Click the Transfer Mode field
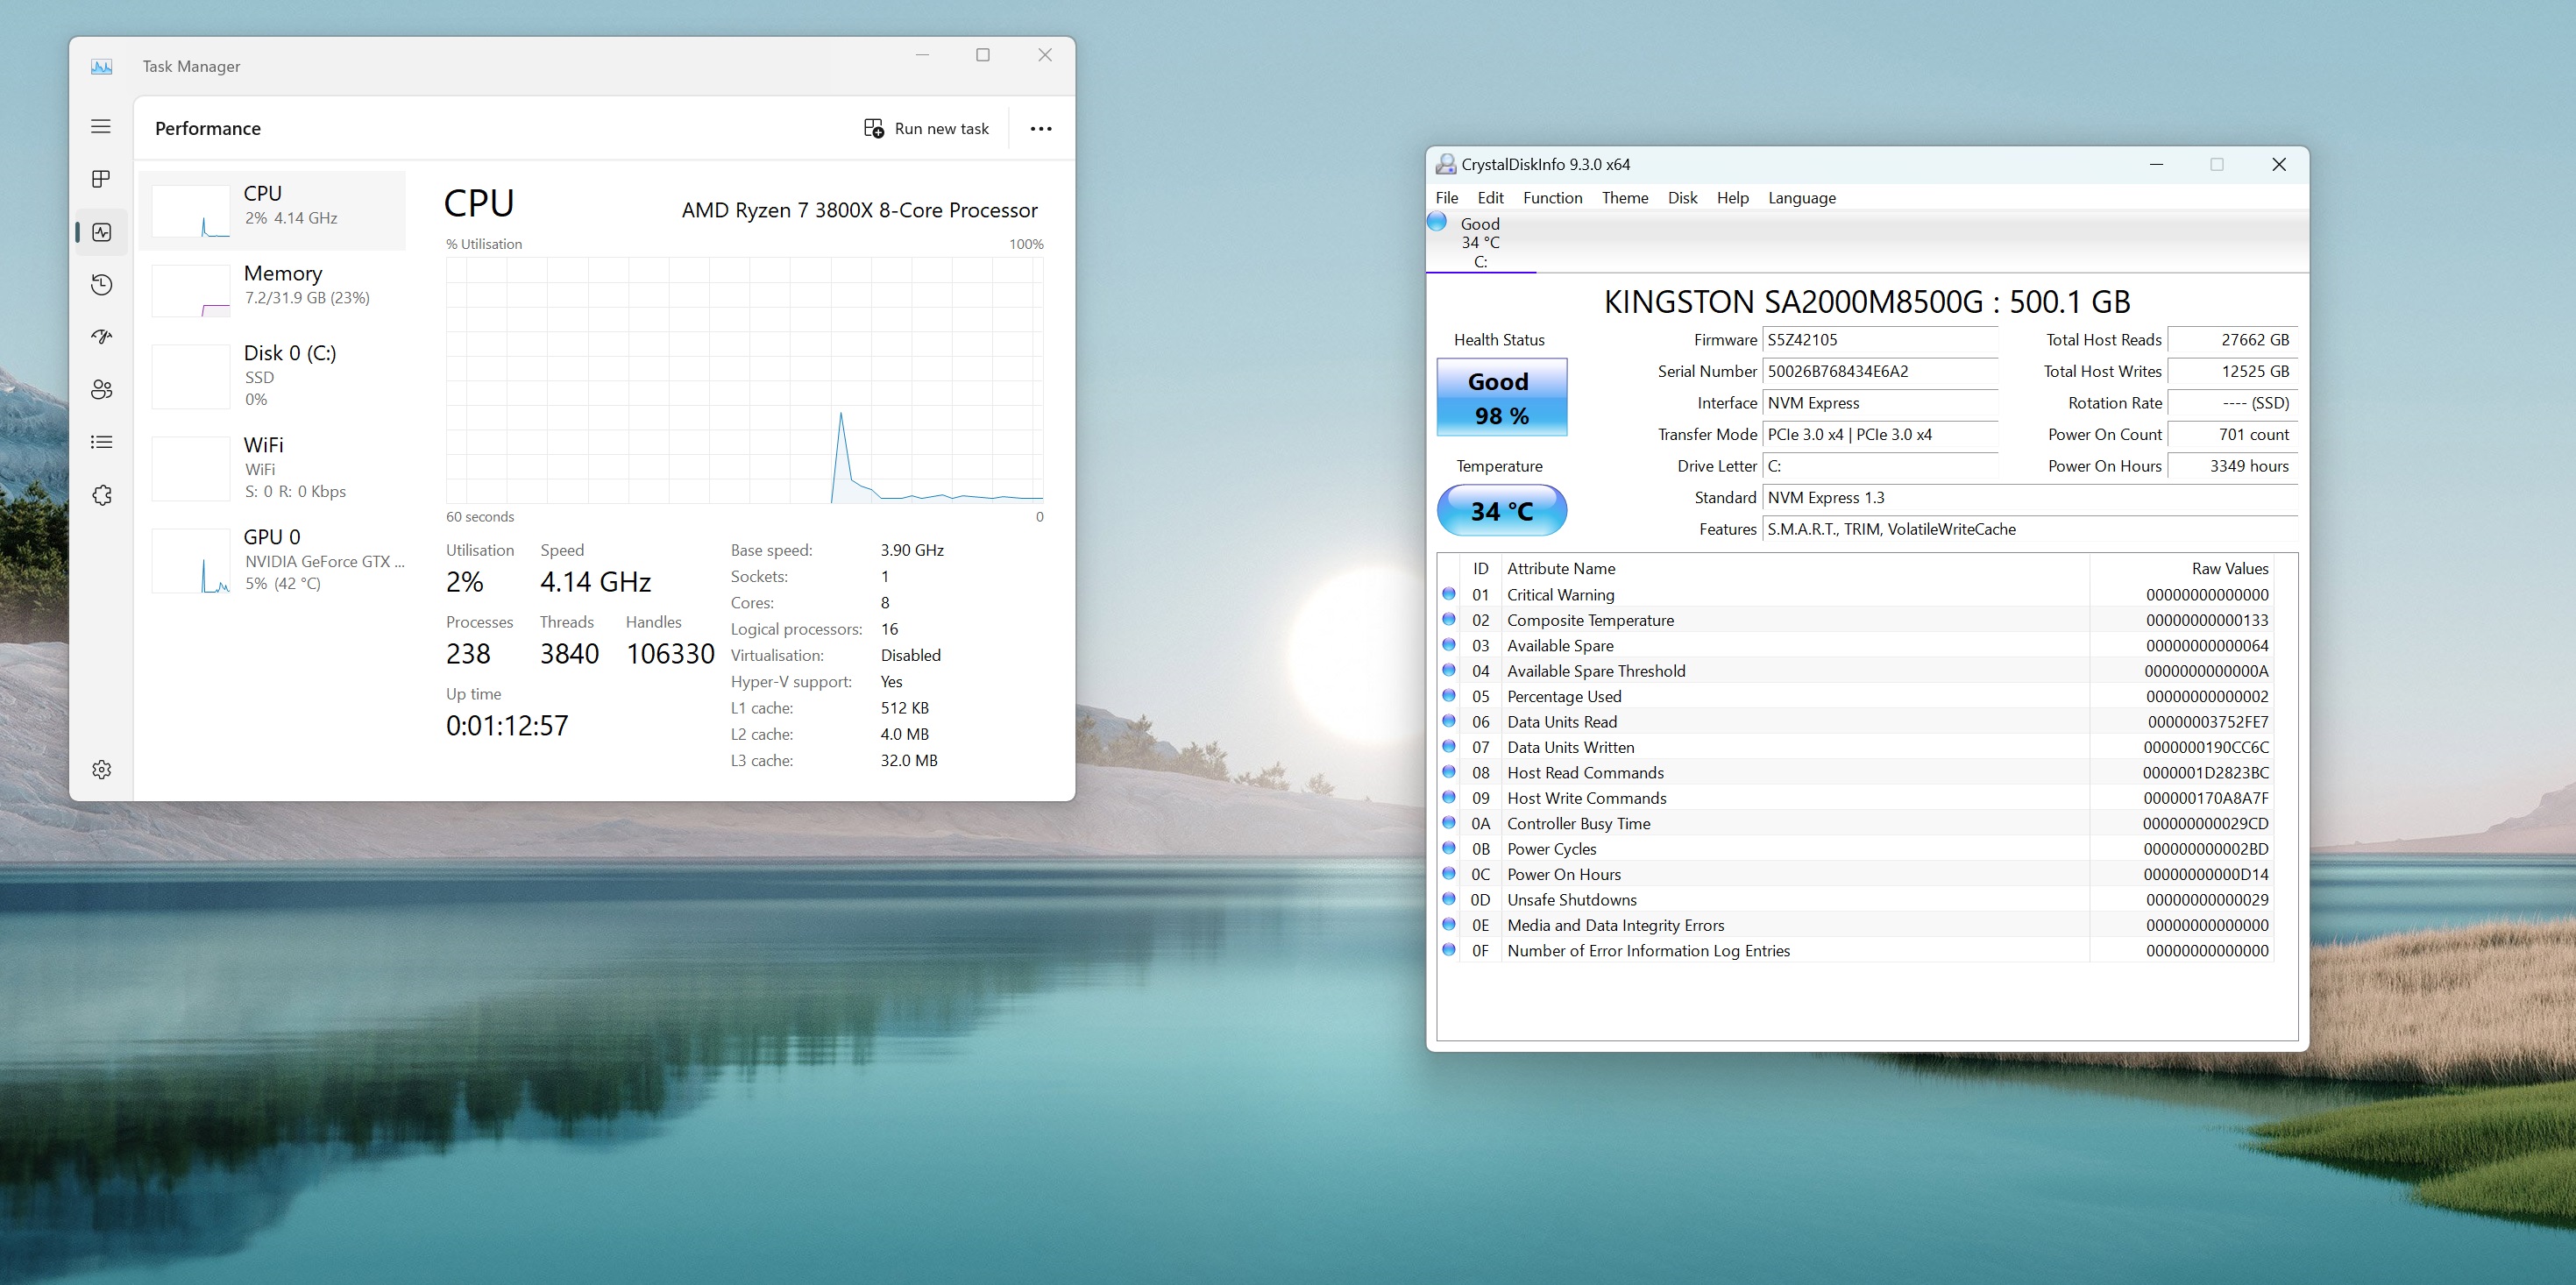The image size is (2576, 1285). click(1880, 434)
